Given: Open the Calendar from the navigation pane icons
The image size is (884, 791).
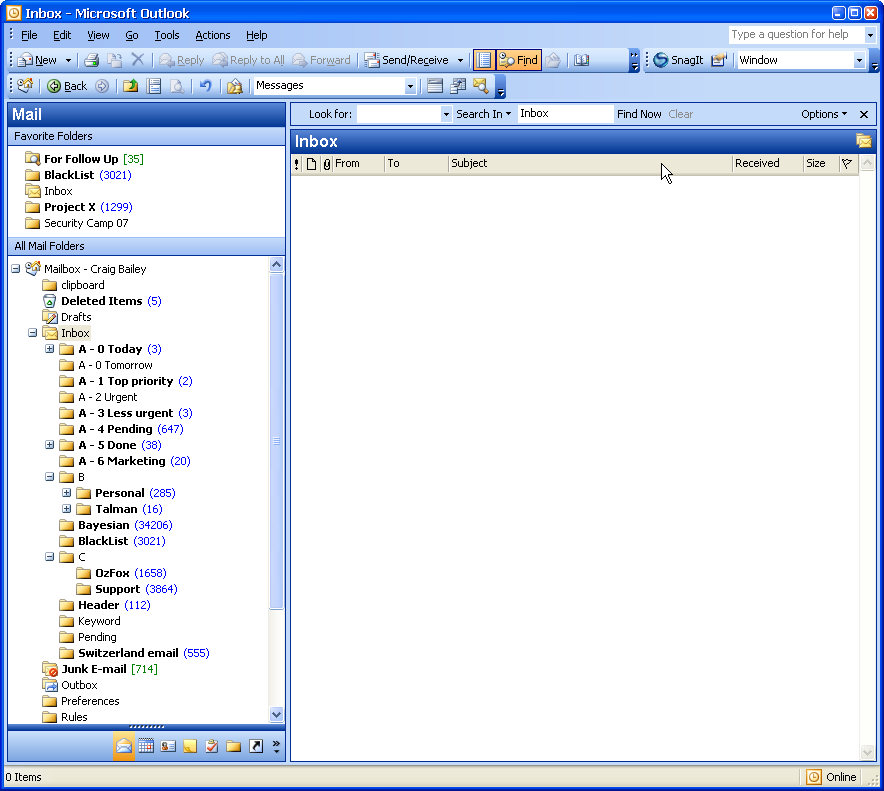Looking at the screenshot, I should [x=146, y=745].
